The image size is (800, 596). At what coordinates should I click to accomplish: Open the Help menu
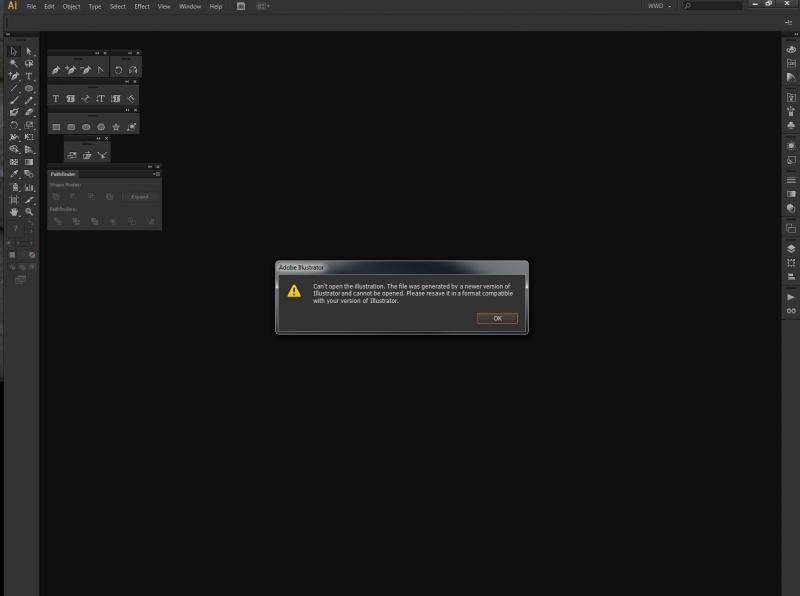pos(216,7)
